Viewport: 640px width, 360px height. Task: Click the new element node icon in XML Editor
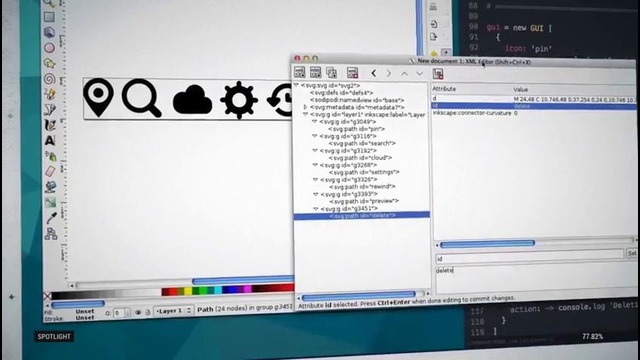[299, 72]
